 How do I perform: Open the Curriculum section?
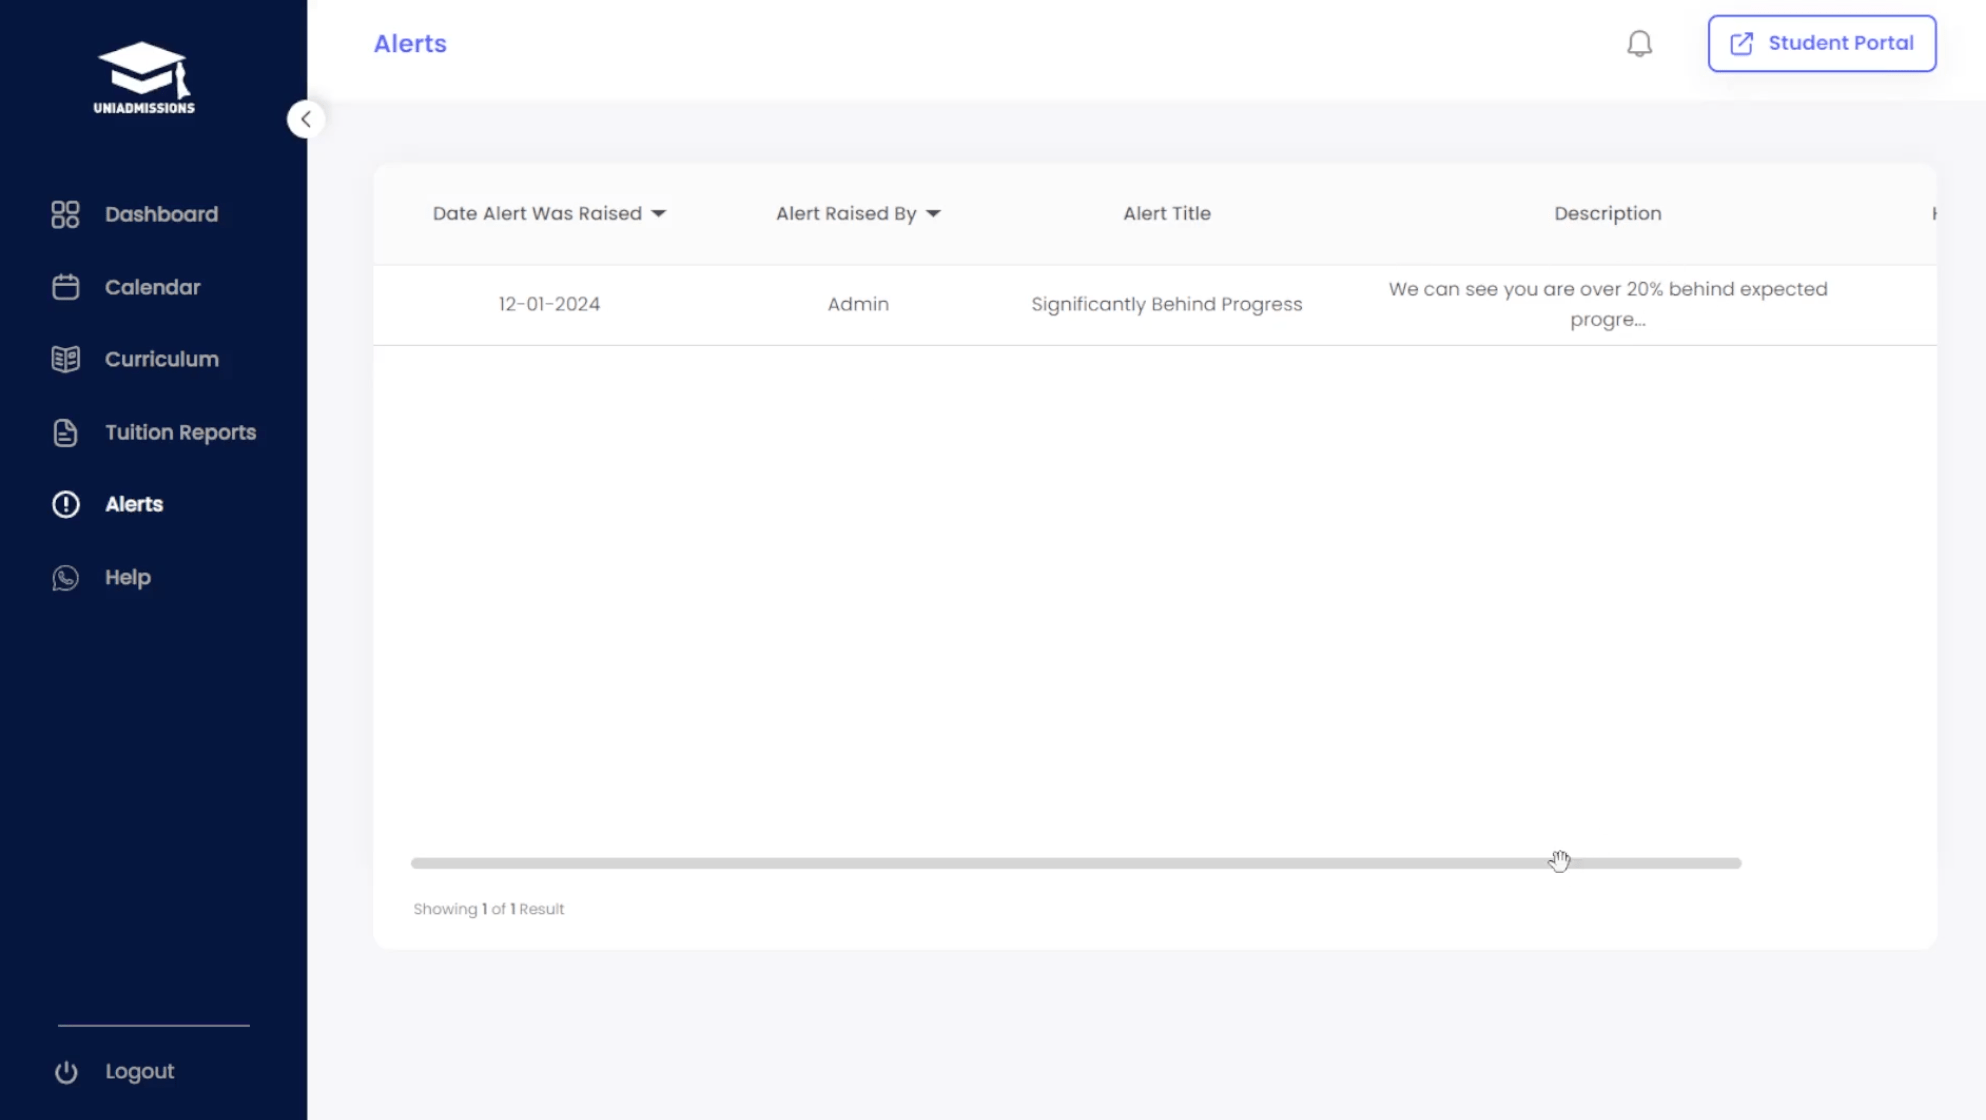(x=161, y=359)
